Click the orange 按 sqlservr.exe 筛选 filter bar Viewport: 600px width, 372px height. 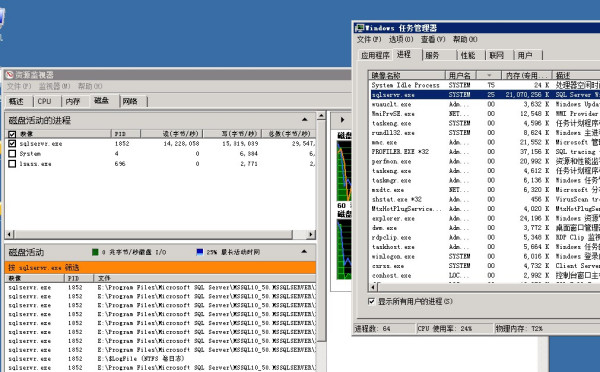[160, 268]
